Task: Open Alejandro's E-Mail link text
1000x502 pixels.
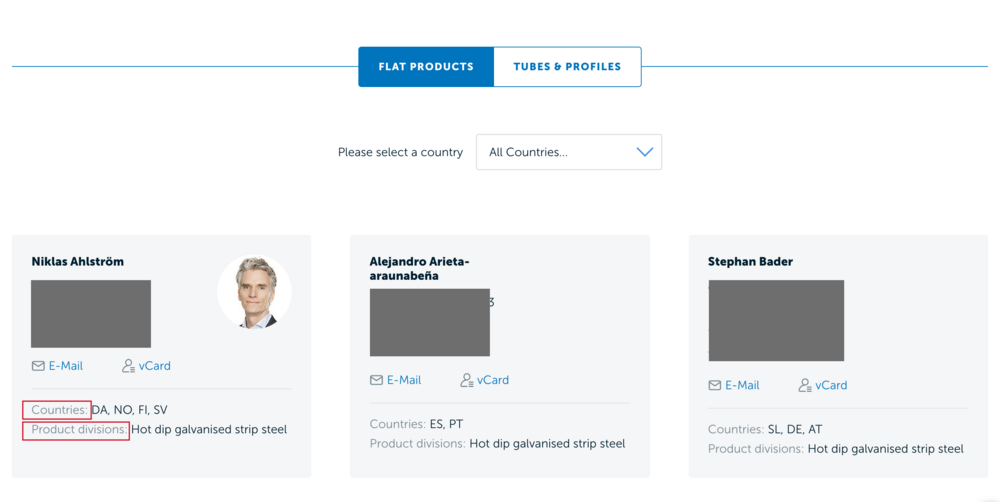Action: tap(404, 380)
